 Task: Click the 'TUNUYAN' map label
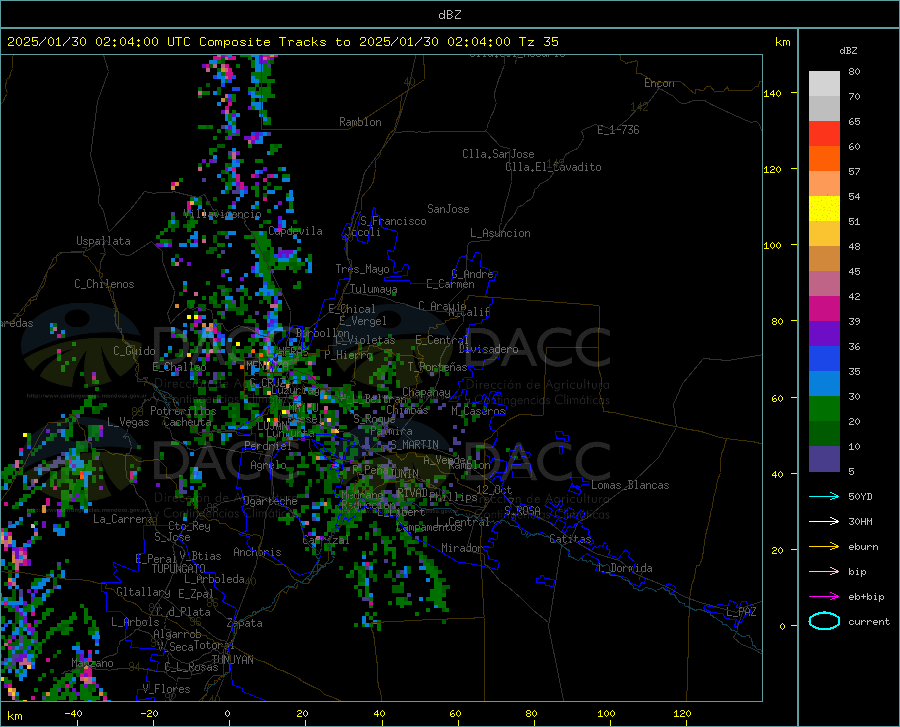(232, 659)
